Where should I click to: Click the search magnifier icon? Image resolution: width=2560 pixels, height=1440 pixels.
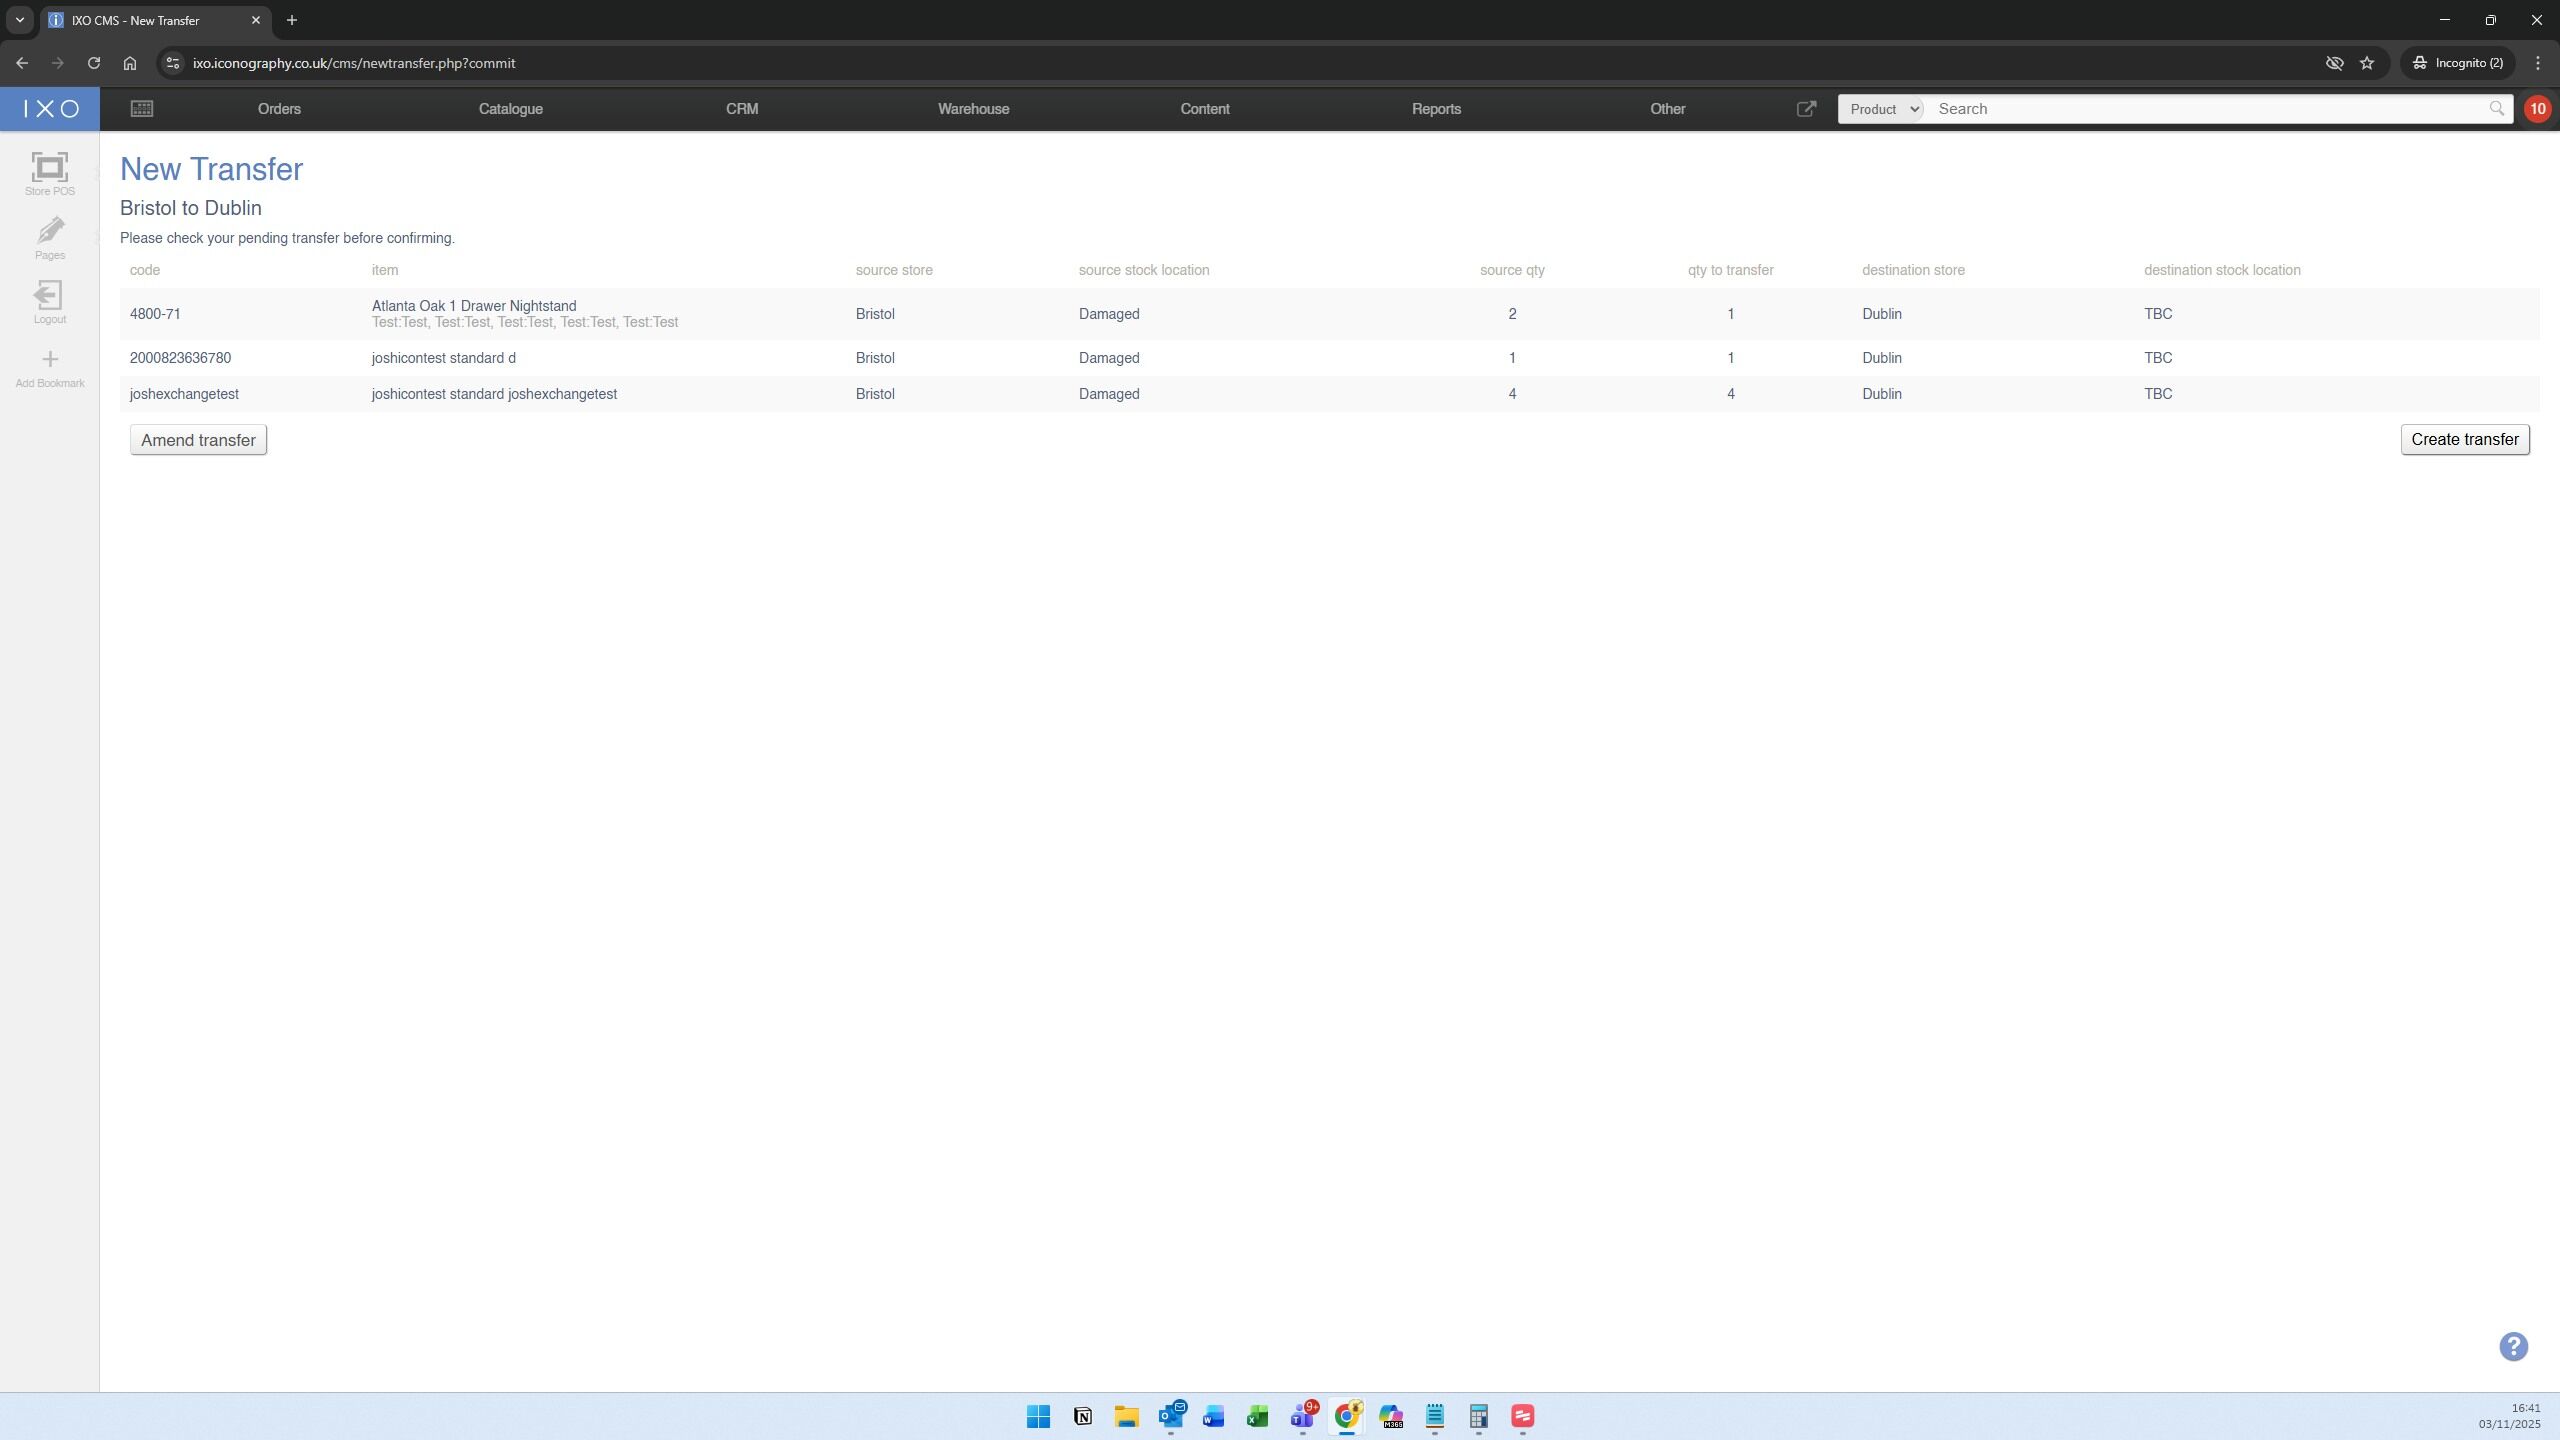(2496, 109)
